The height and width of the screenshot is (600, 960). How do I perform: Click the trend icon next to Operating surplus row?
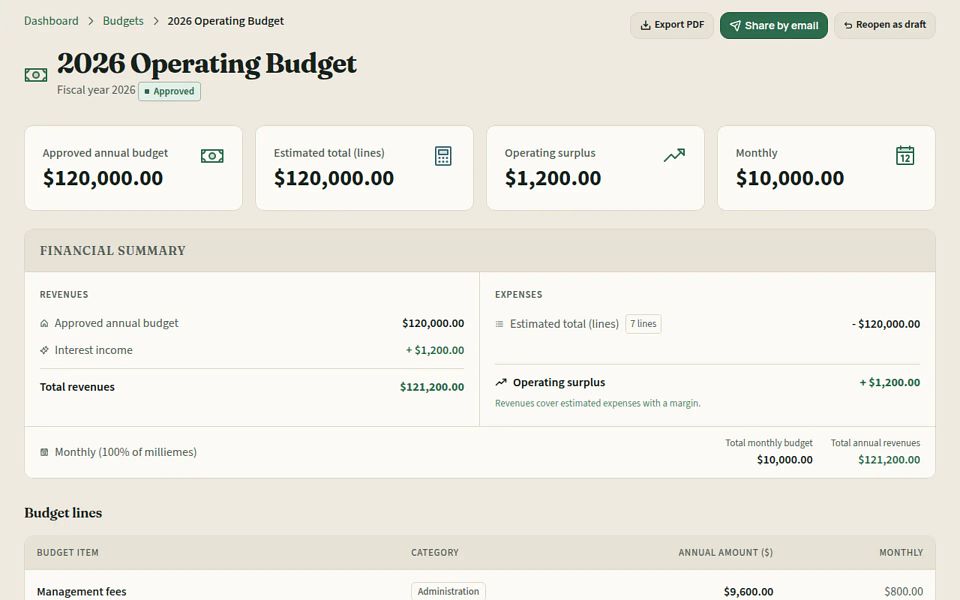point(501,382)
